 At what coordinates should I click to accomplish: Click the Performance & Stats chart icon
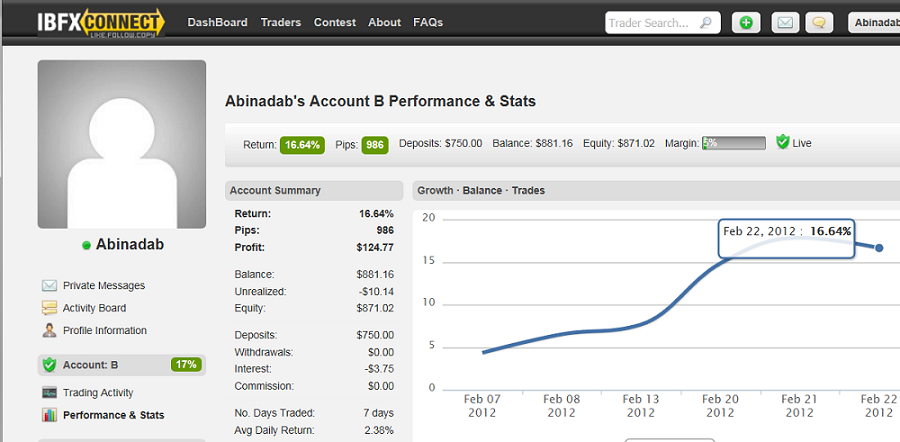pos(49,415)
